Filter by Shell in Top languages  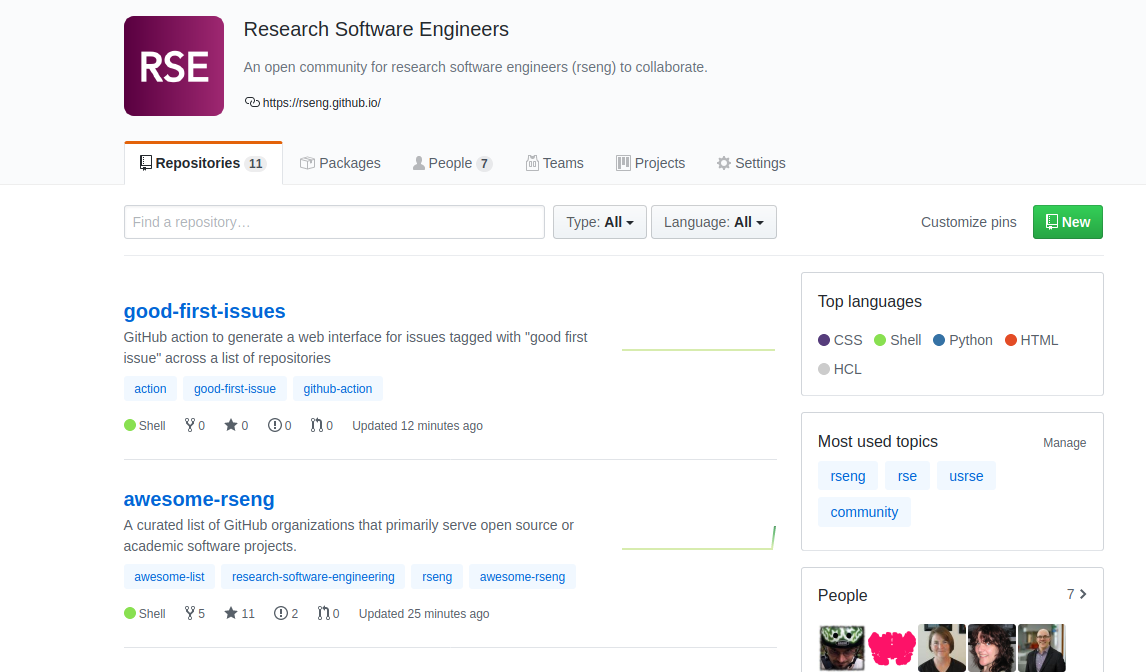pos(898,340)
